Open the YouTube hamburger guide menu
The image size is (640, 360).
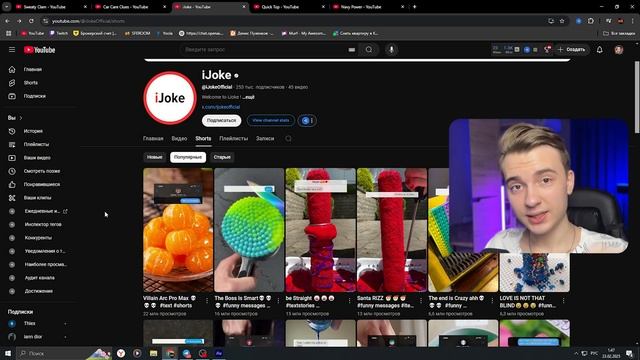pos(12,49)
